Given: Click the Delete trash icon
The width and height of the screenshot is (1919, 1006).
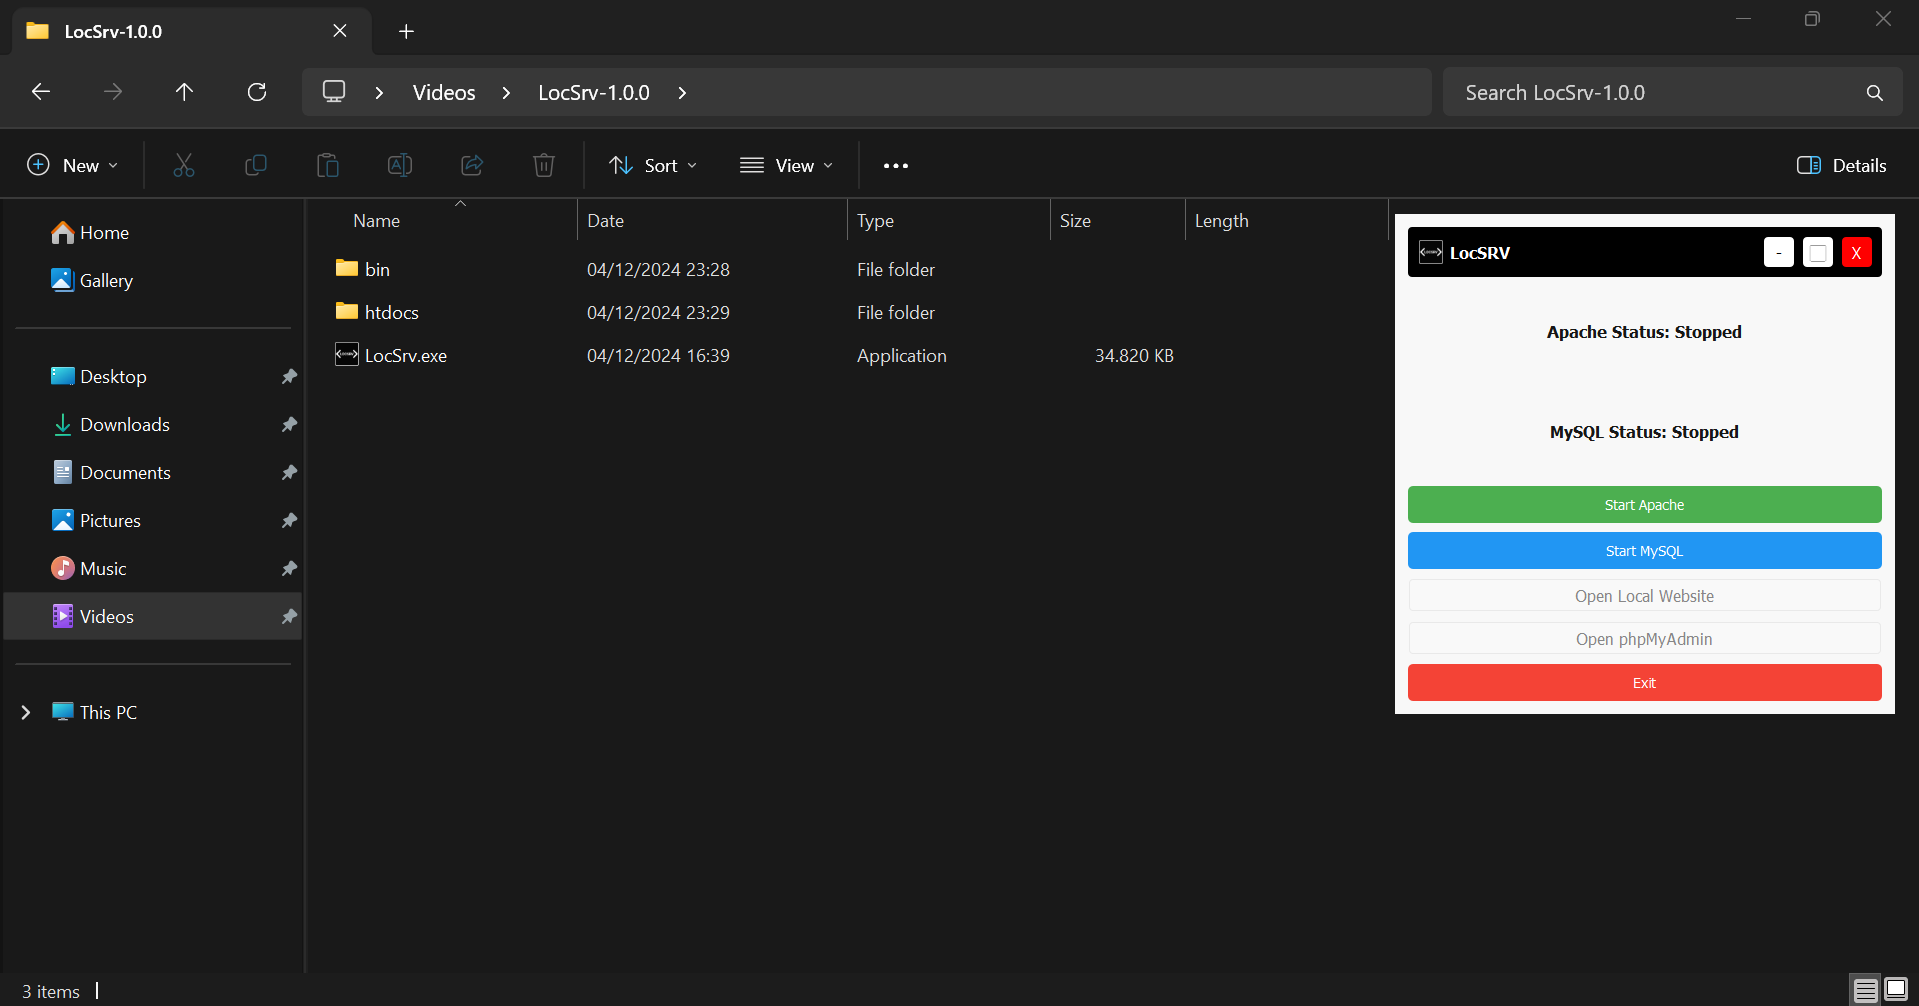Looking at the screenshot, I should 544,165.
